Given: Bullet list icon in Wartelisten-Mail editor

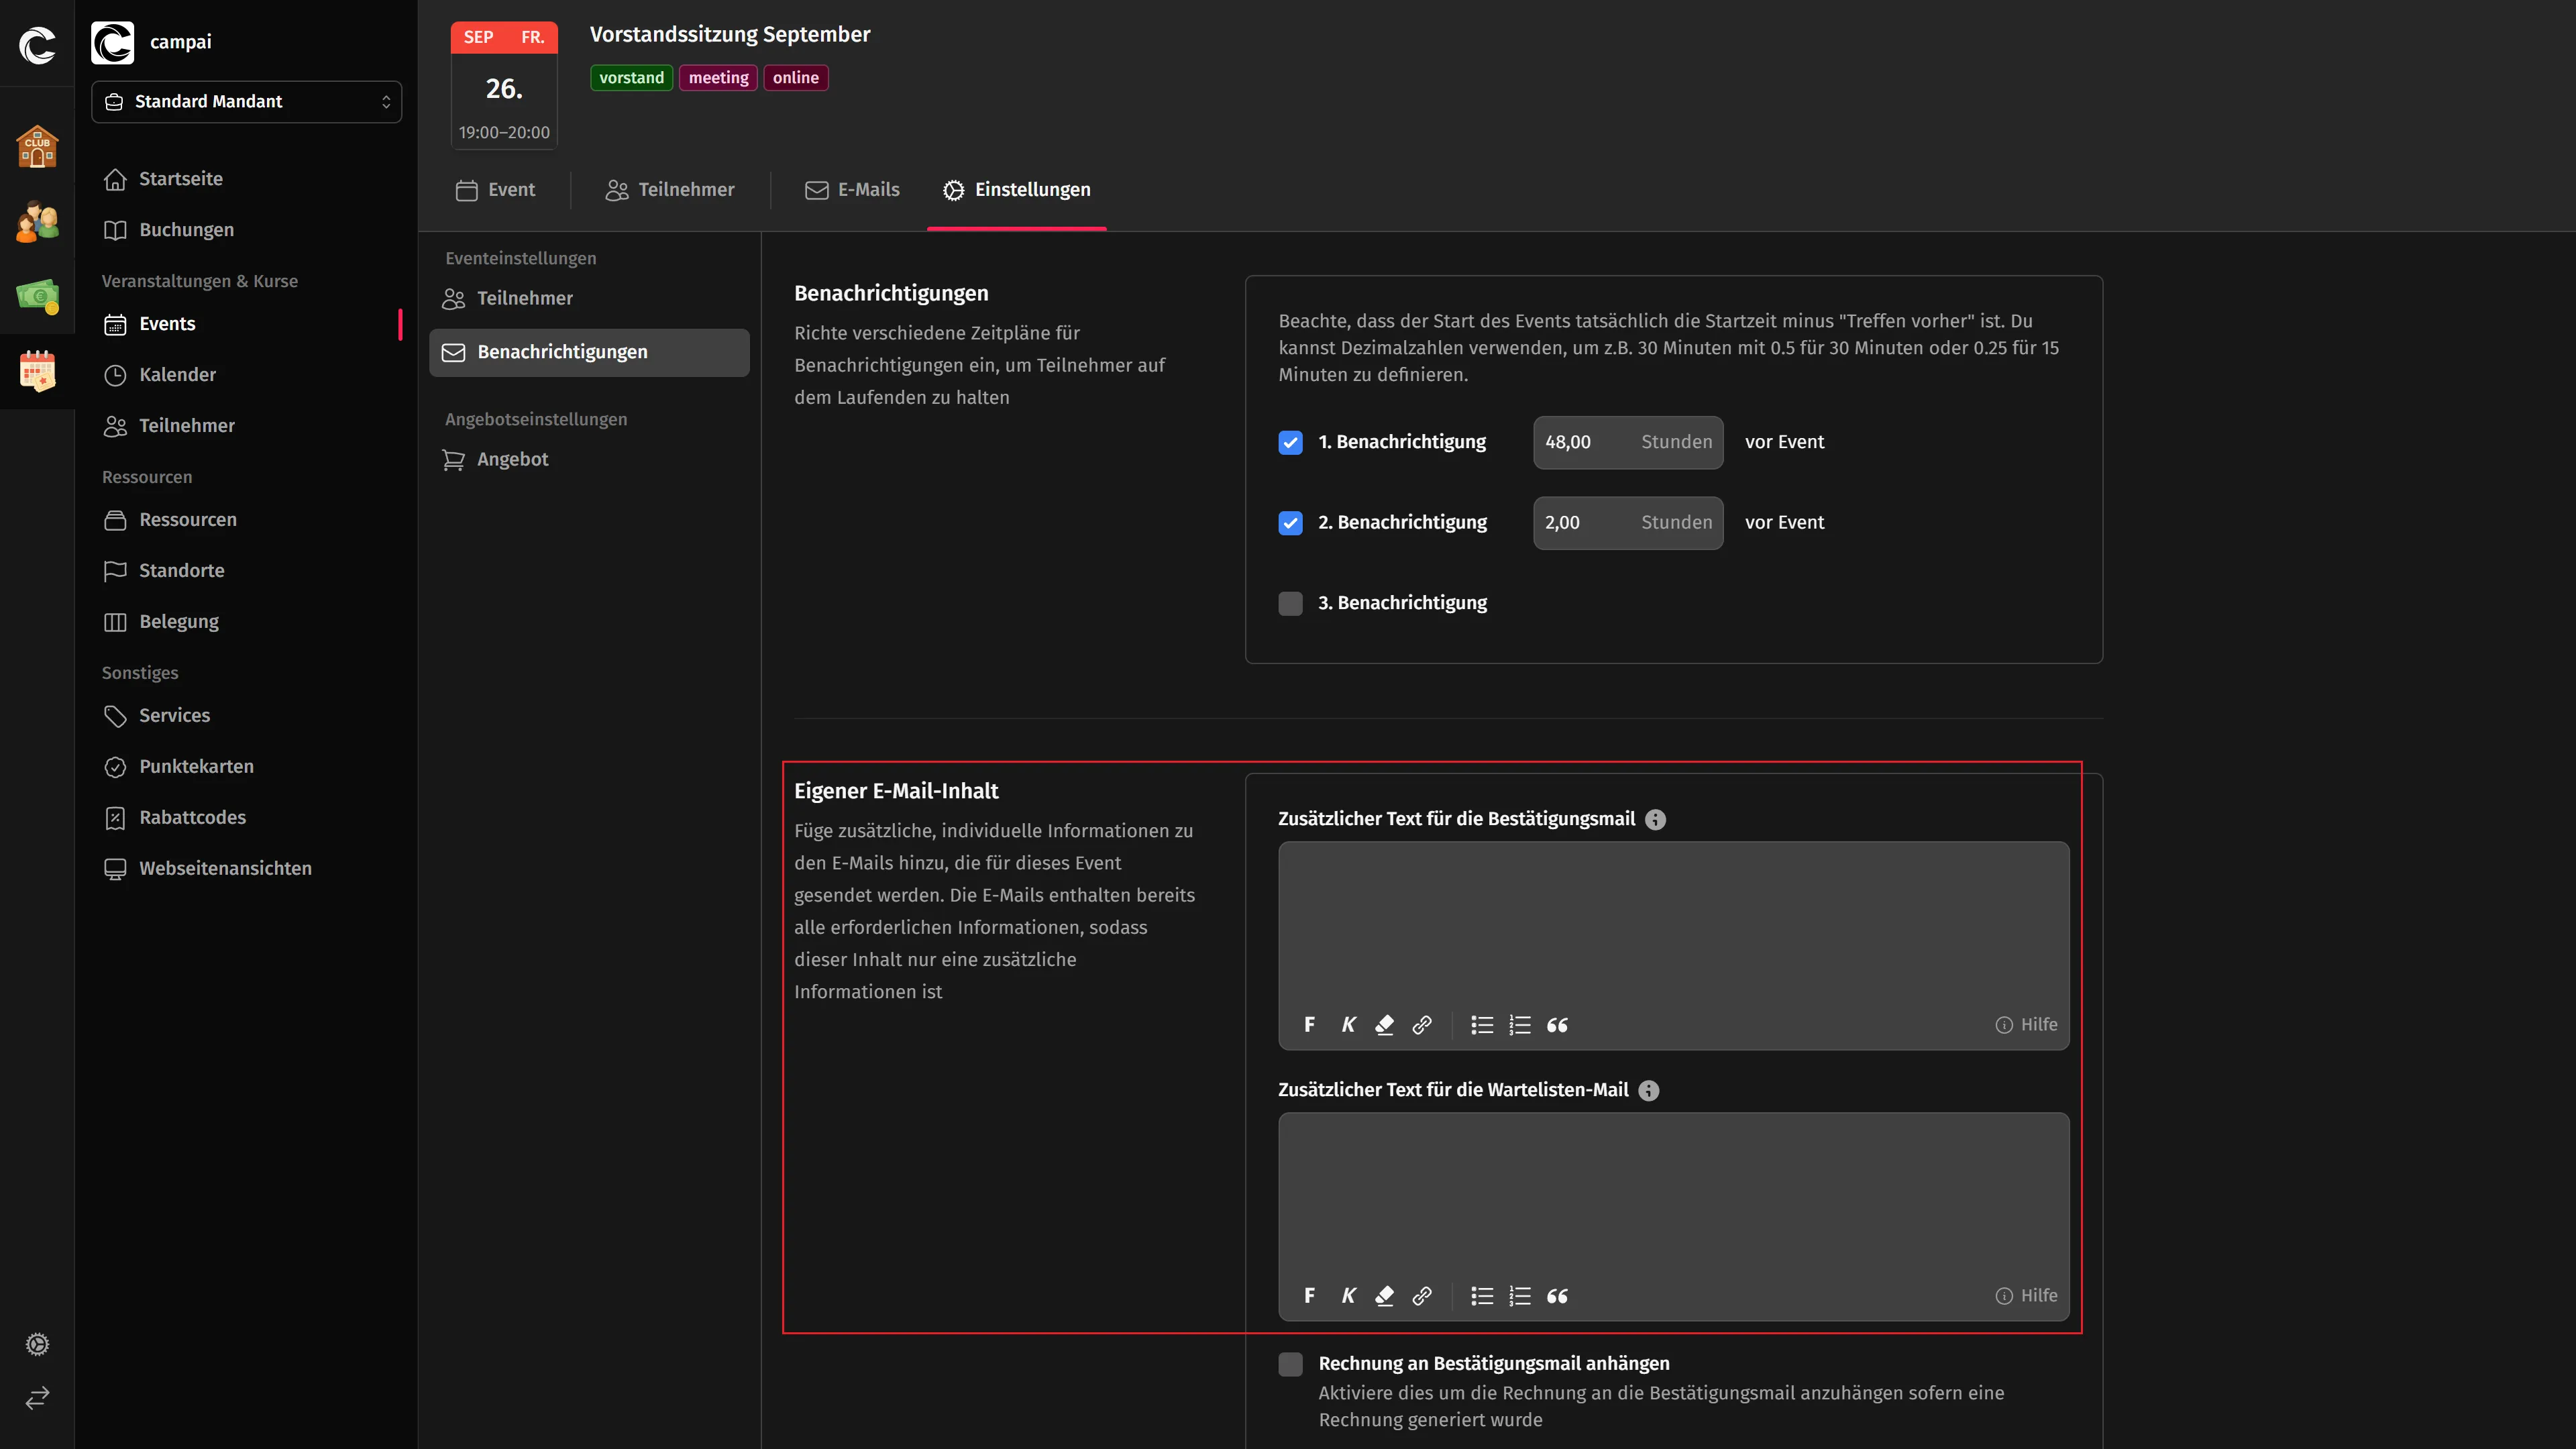Looking at the screenshot, I should tap(1482, 1296).
